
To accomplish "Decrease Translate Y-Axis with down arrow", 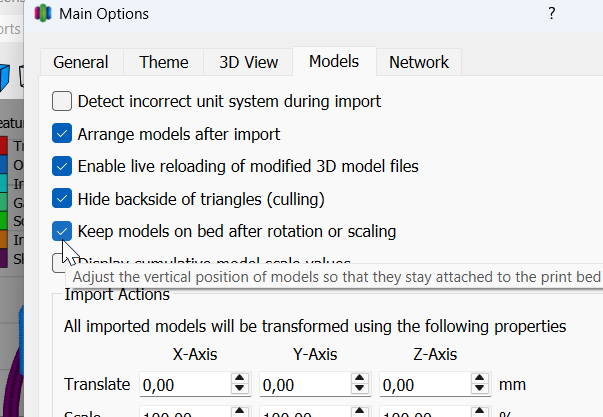I will pos(360,388).
